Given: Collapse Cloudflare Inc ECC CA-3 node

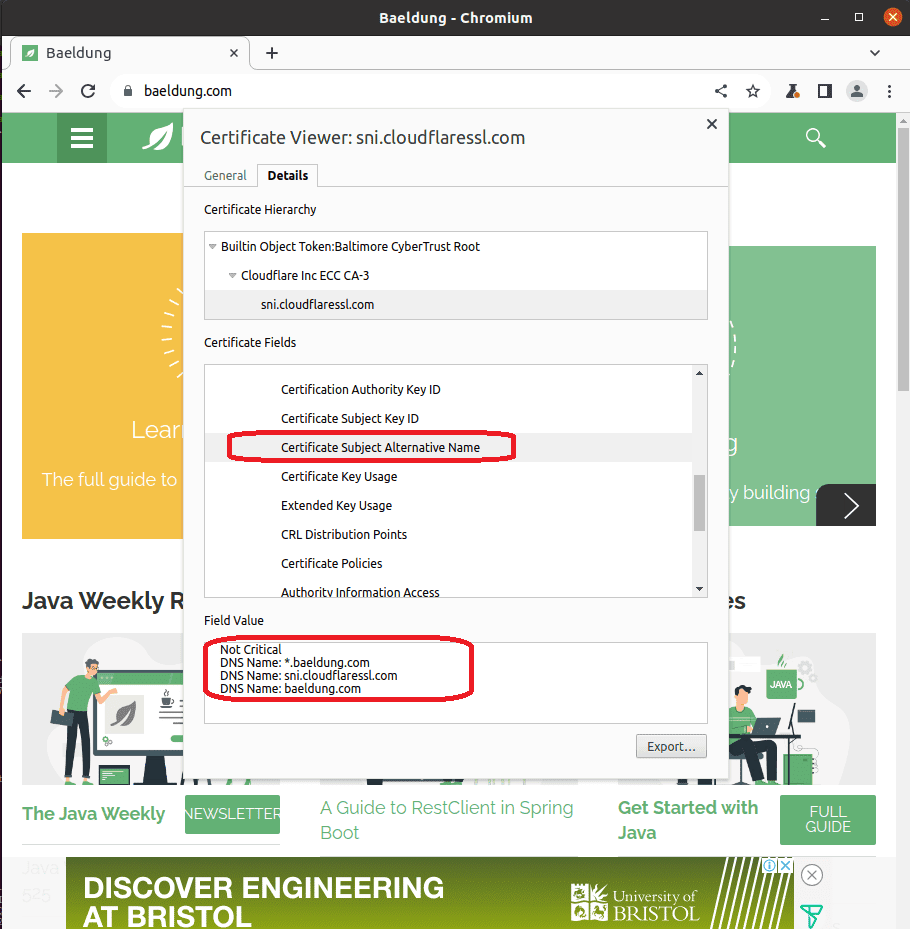Looking at the screenshot, I should click(x=232, y=276).
